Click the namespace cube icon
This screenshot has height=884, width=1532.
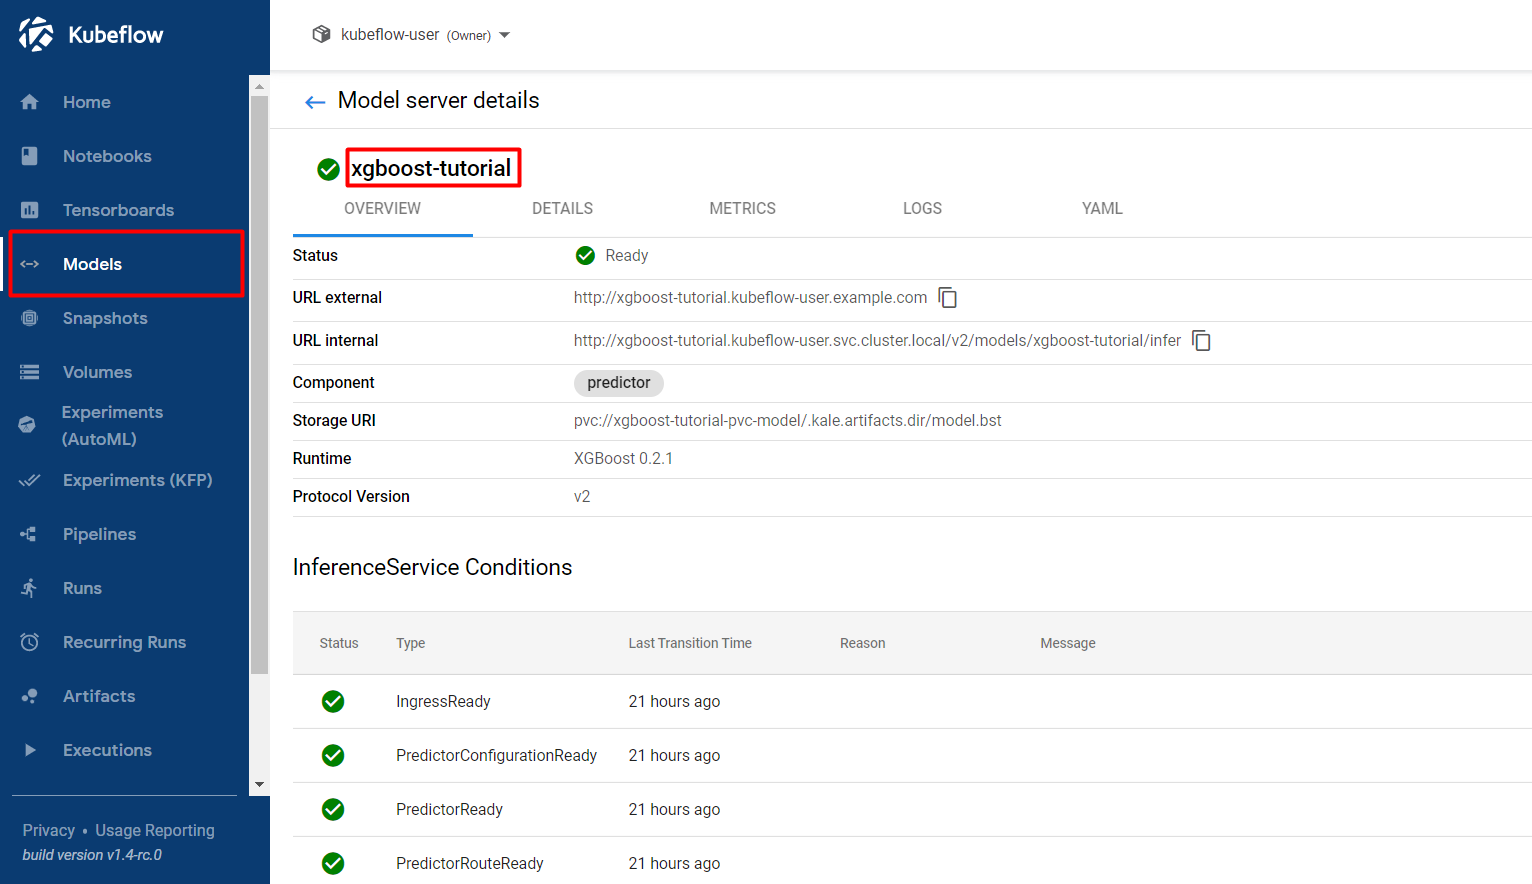pos(321,34)
